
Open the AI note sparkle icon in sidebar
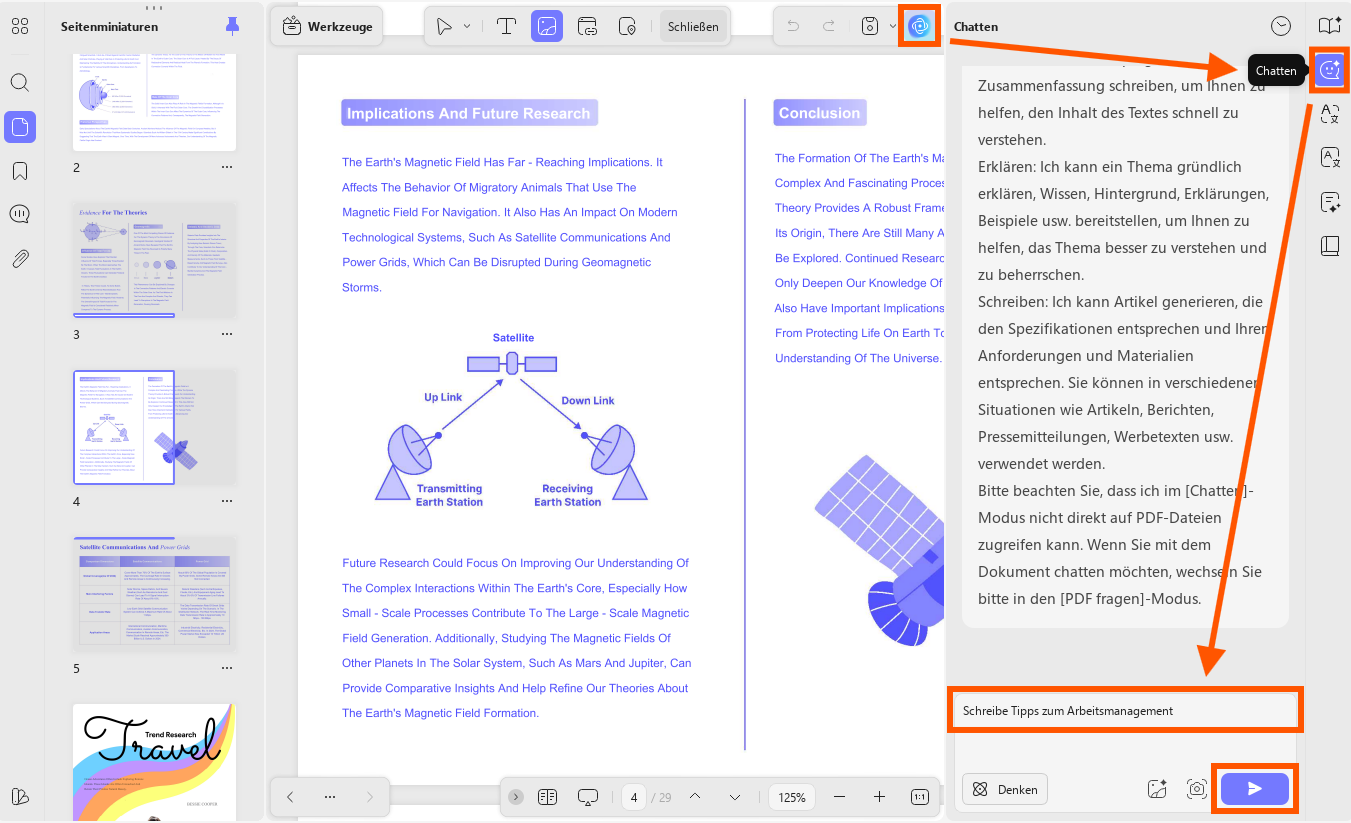[1329, 202]
